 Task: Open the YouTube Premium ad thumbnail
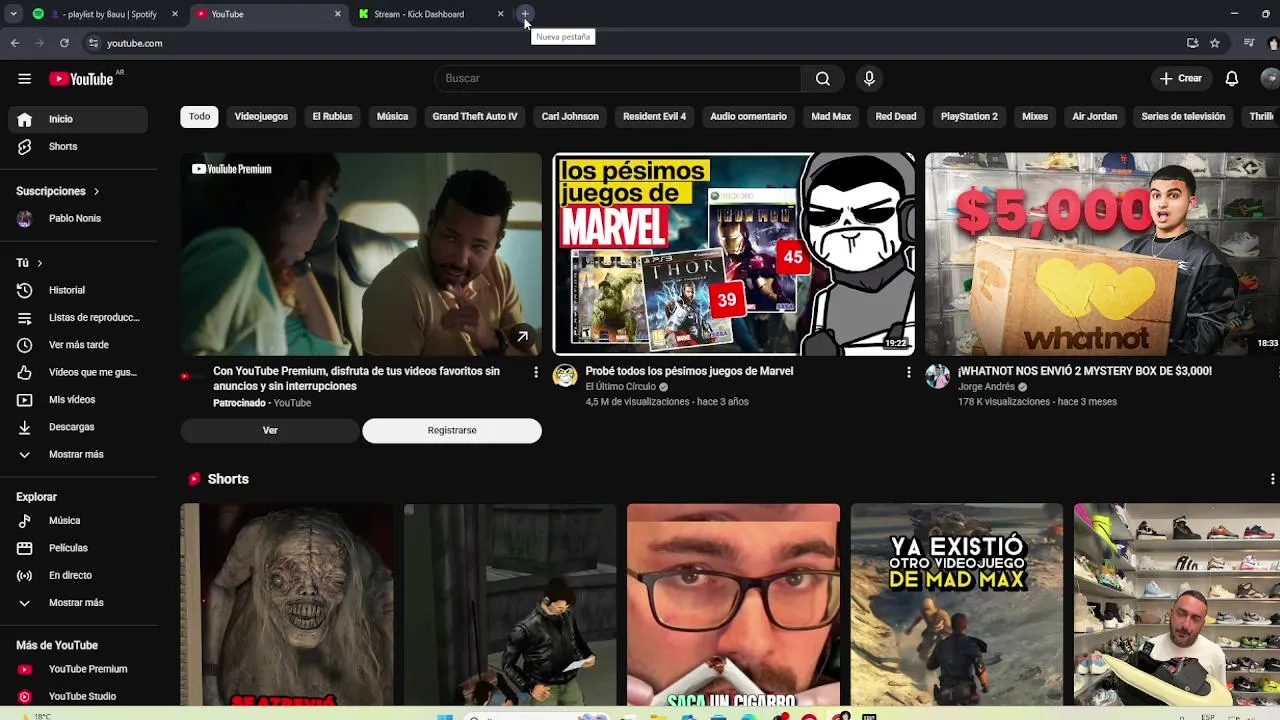[x=361, y=254]
